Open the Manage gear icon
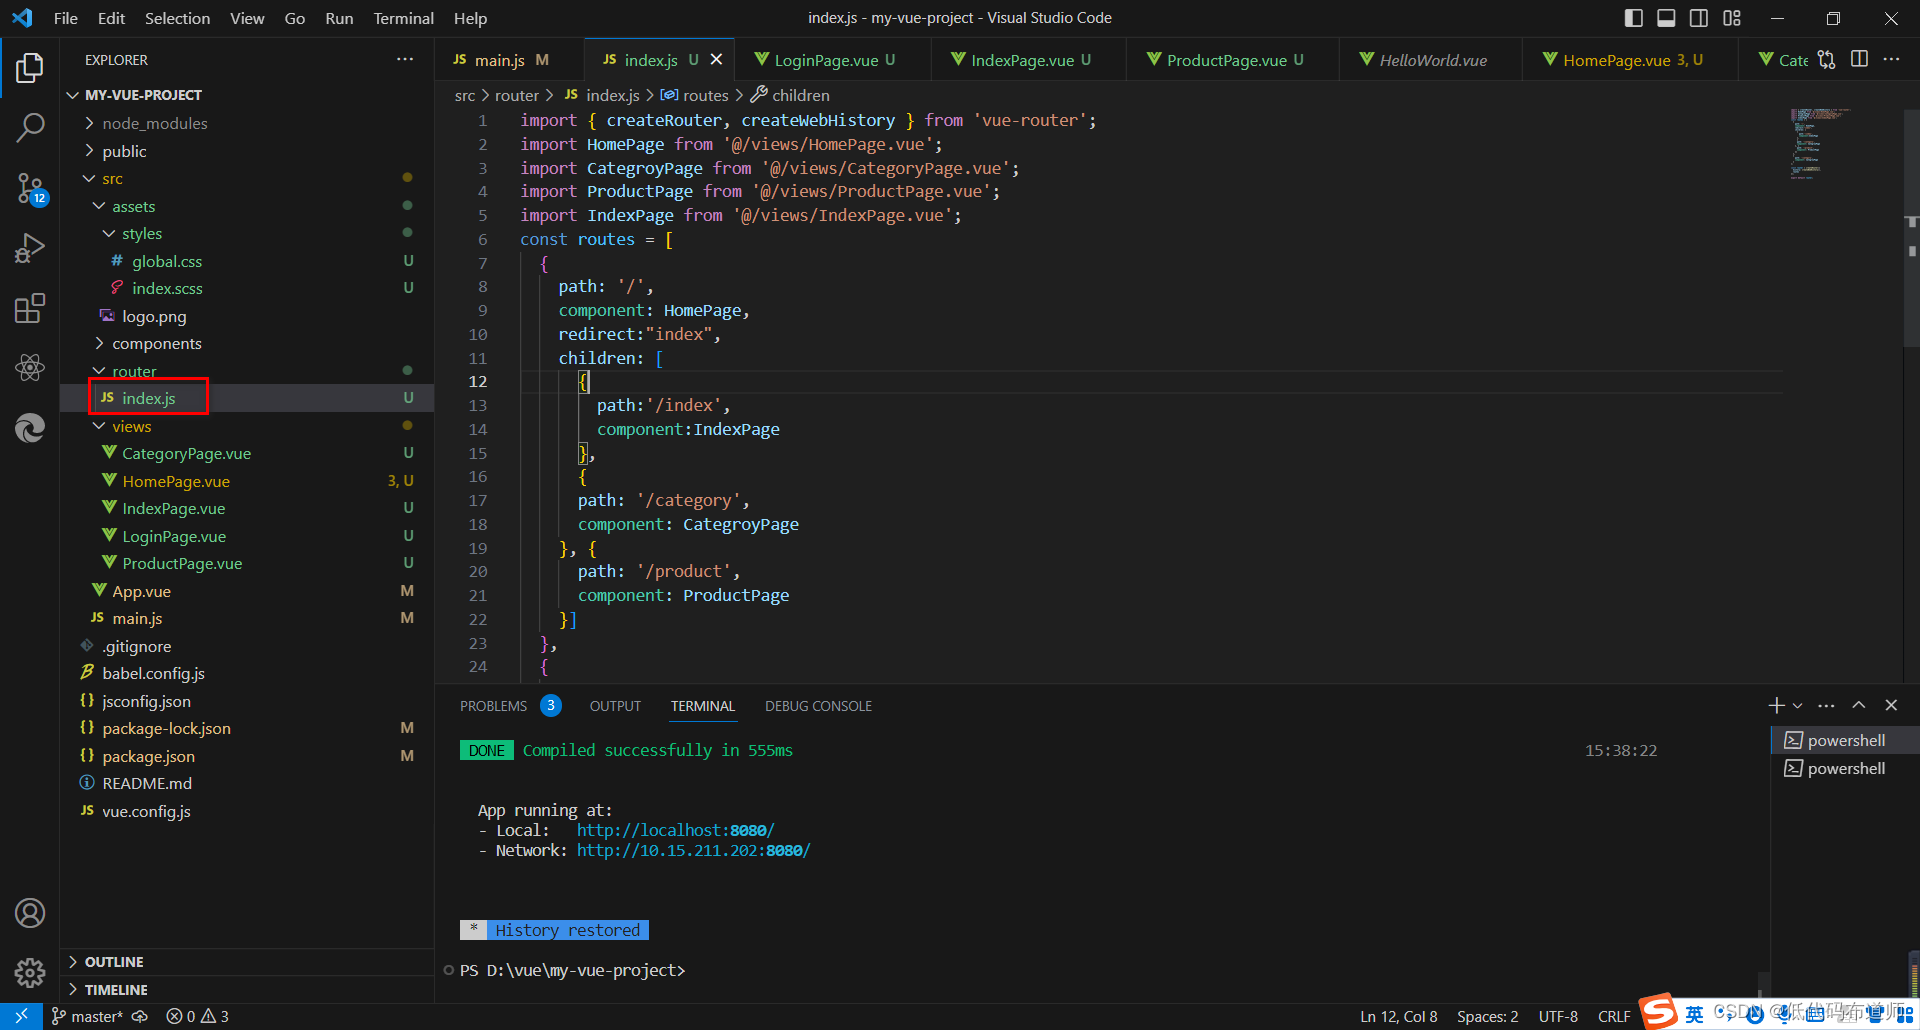Screen dimensions: 1920x1030 pos(30,972)
